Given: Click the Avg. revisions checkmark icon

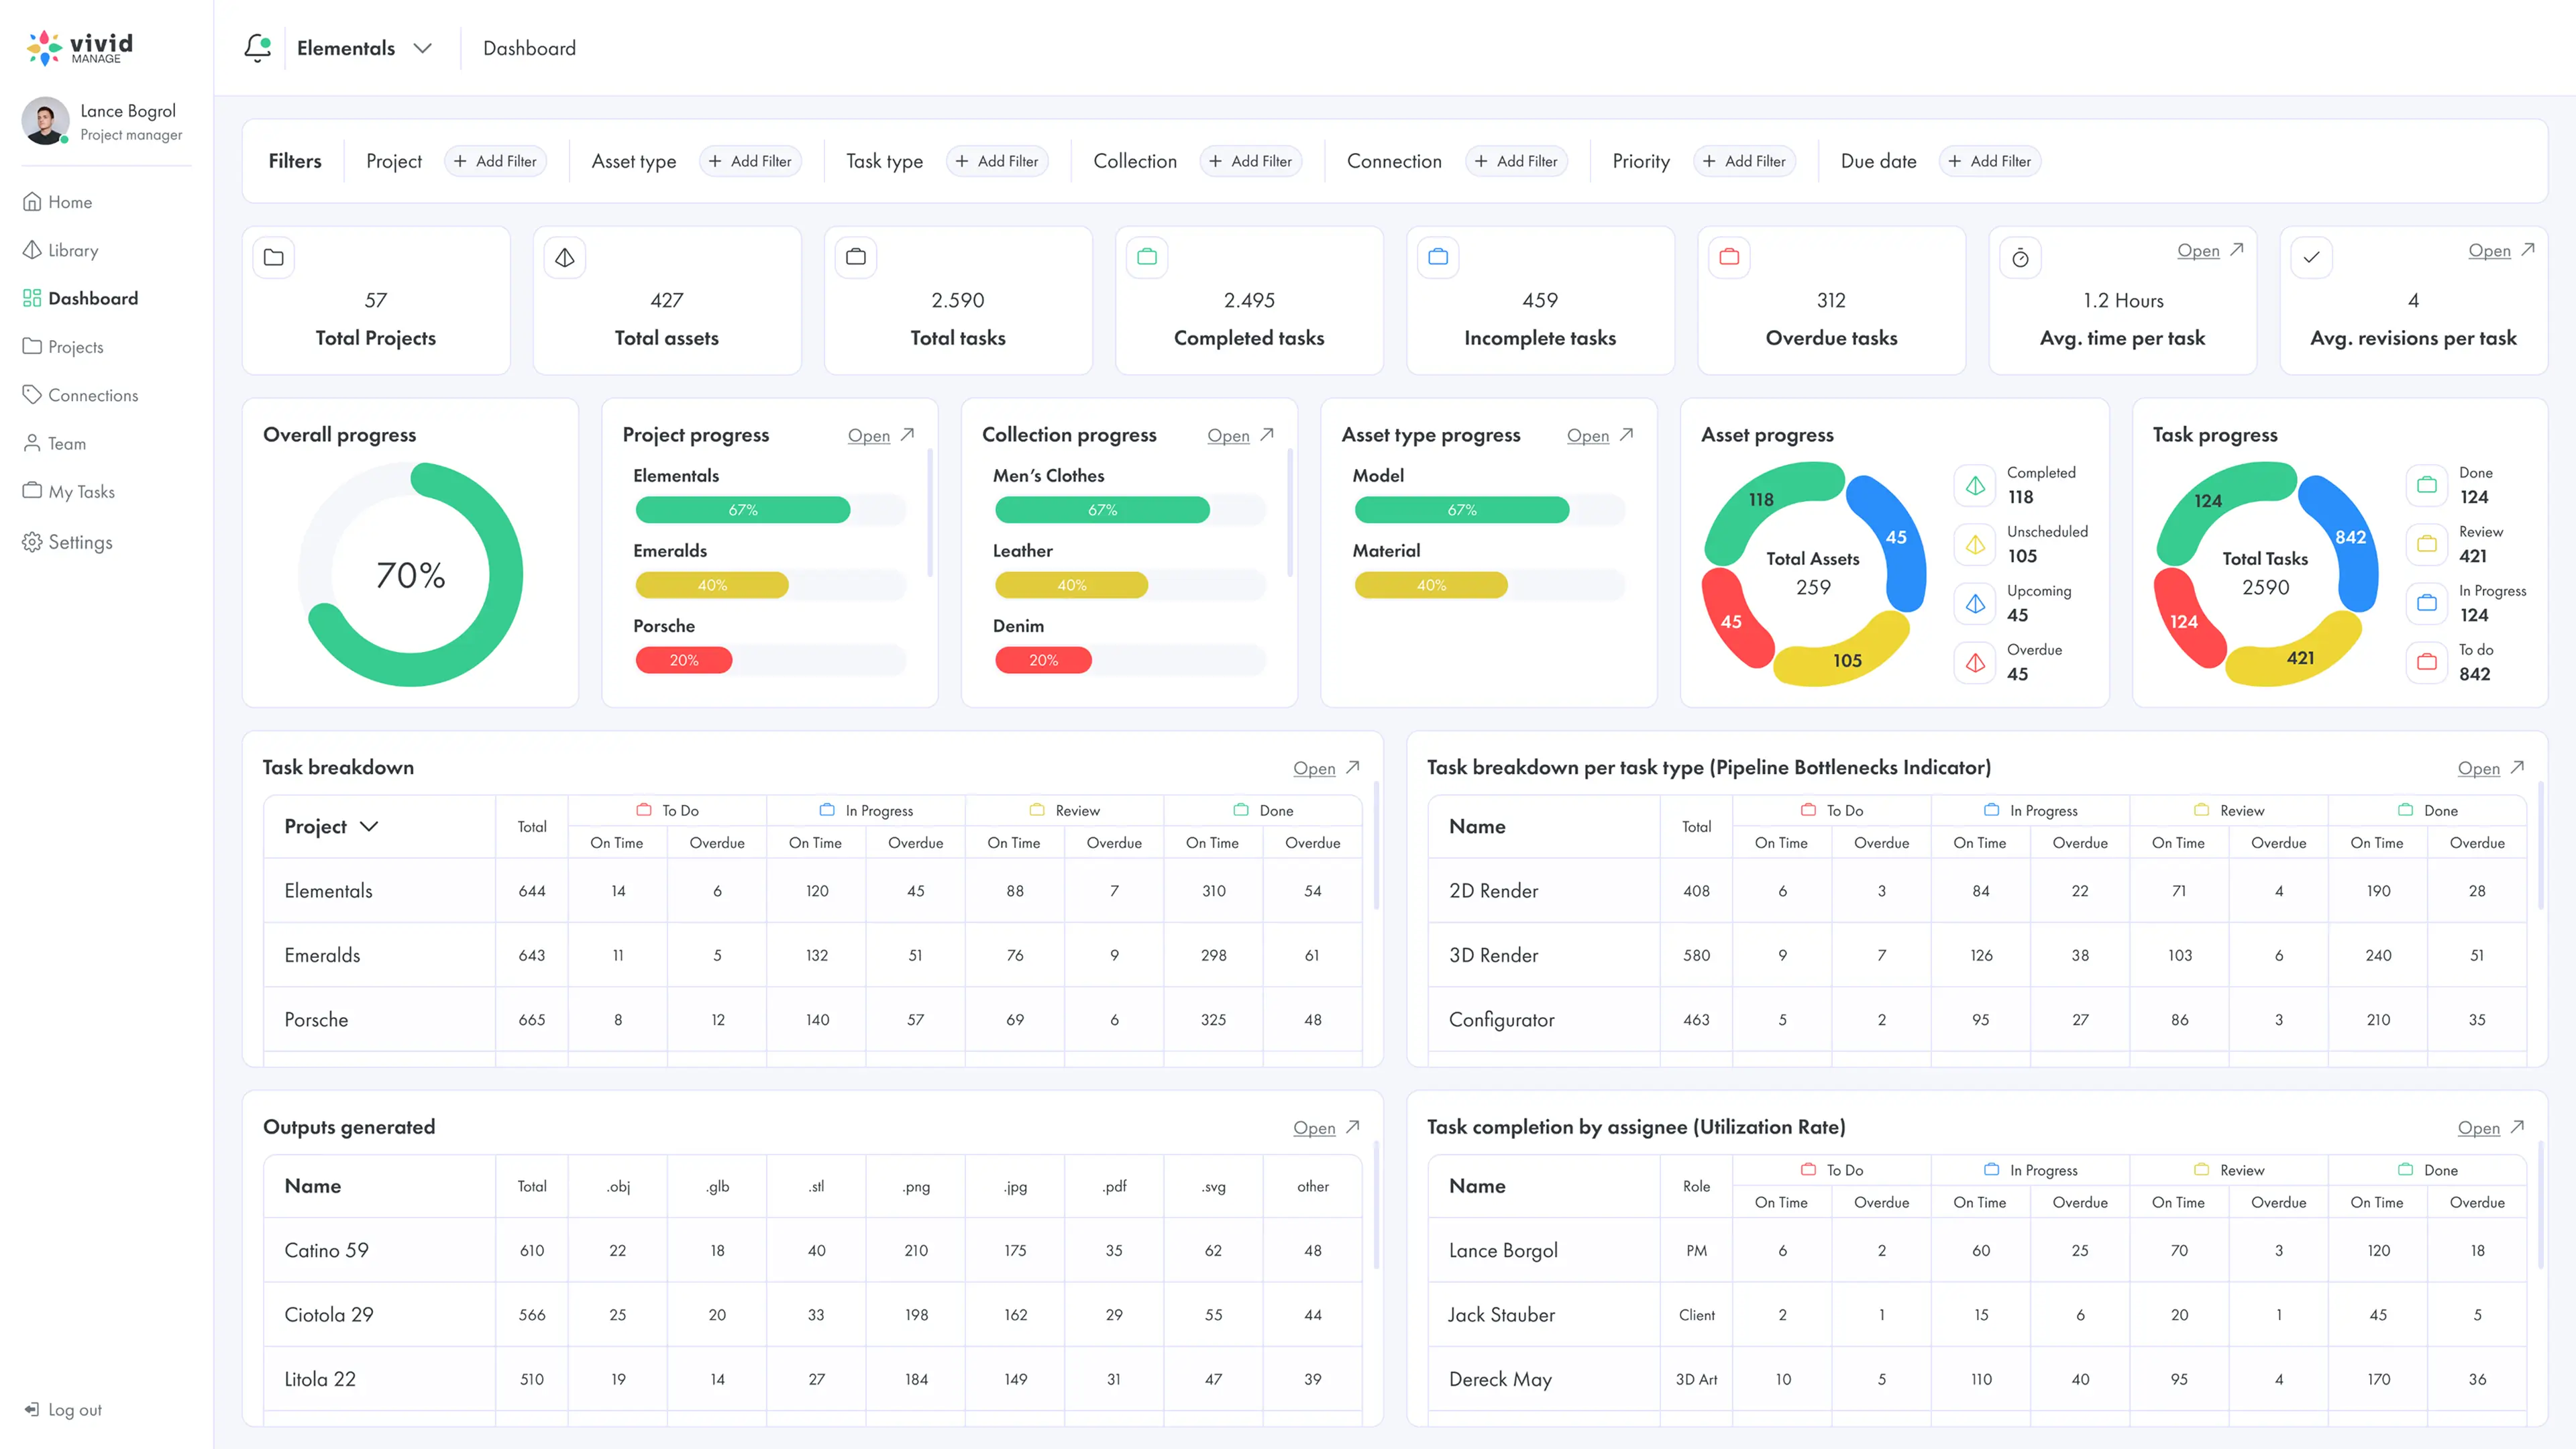Looking at the screenshot, I should pyautogui.click(x=2311, y=258).
